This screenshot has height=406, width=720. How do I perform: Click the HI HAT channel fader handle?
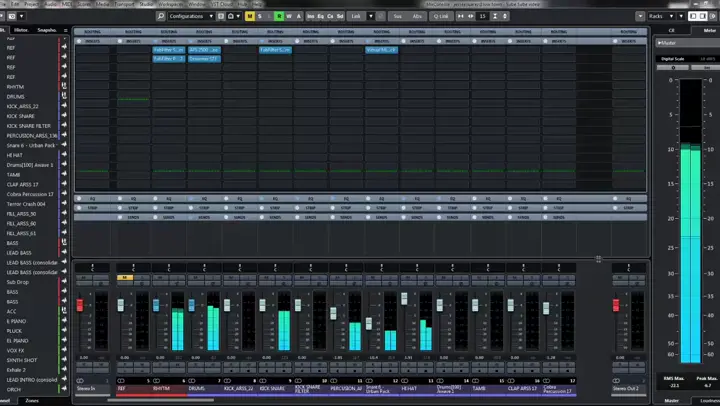click(404, 299)
